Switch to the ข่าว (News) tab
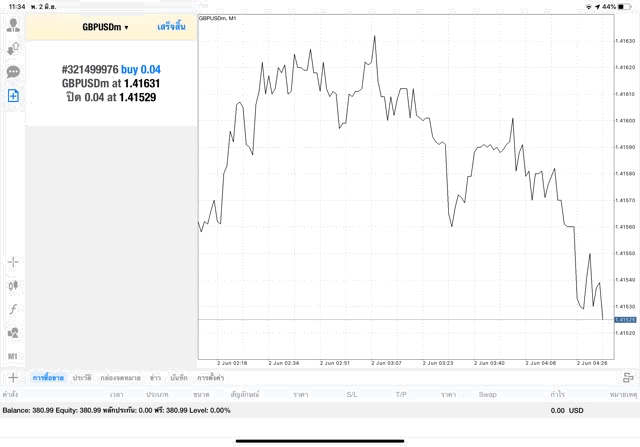 click(155, 378)
